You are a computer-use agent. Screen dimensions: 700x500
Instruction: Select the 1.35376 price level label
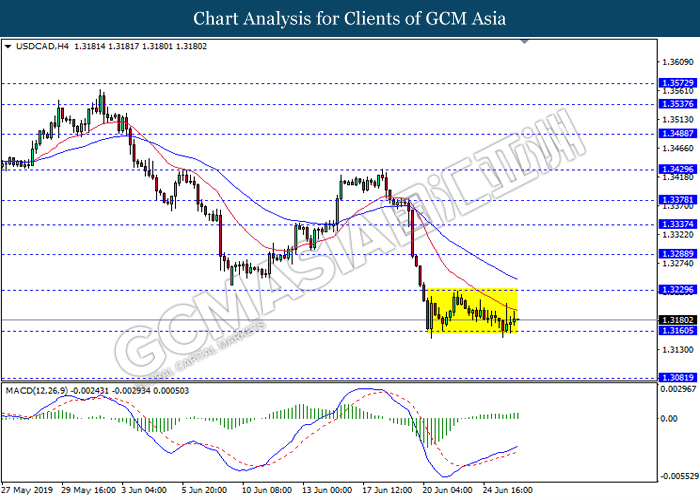click(x=678, y=104)
